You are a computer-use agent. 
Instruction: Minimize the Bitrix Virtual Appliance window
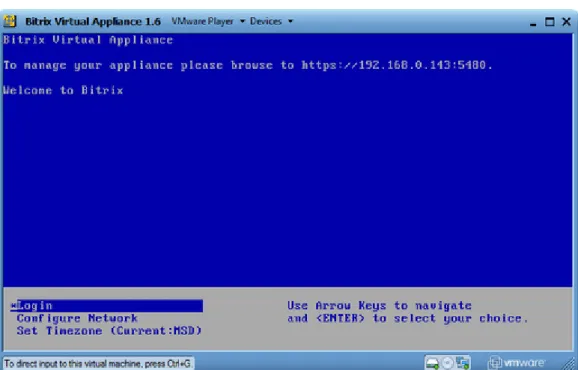click(x=533, y=23)
